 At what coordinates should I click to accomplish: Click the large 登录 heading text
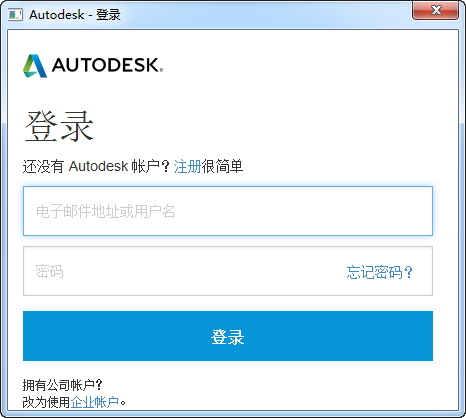click(59, 126)
